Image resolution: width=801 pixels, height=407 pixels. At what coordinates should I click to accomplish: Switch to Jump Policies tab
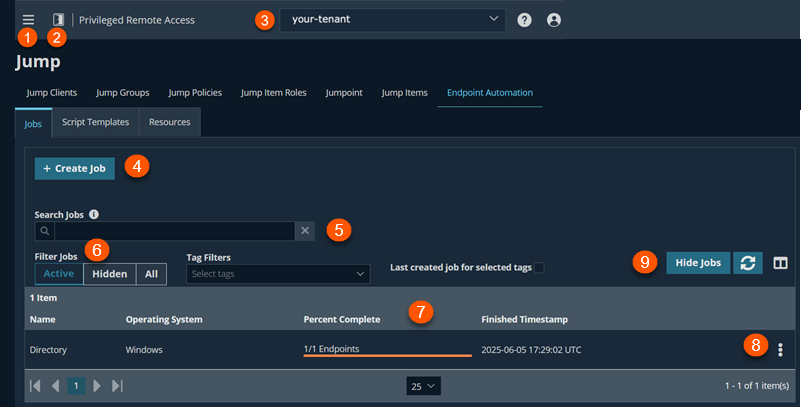click(195, 92)
